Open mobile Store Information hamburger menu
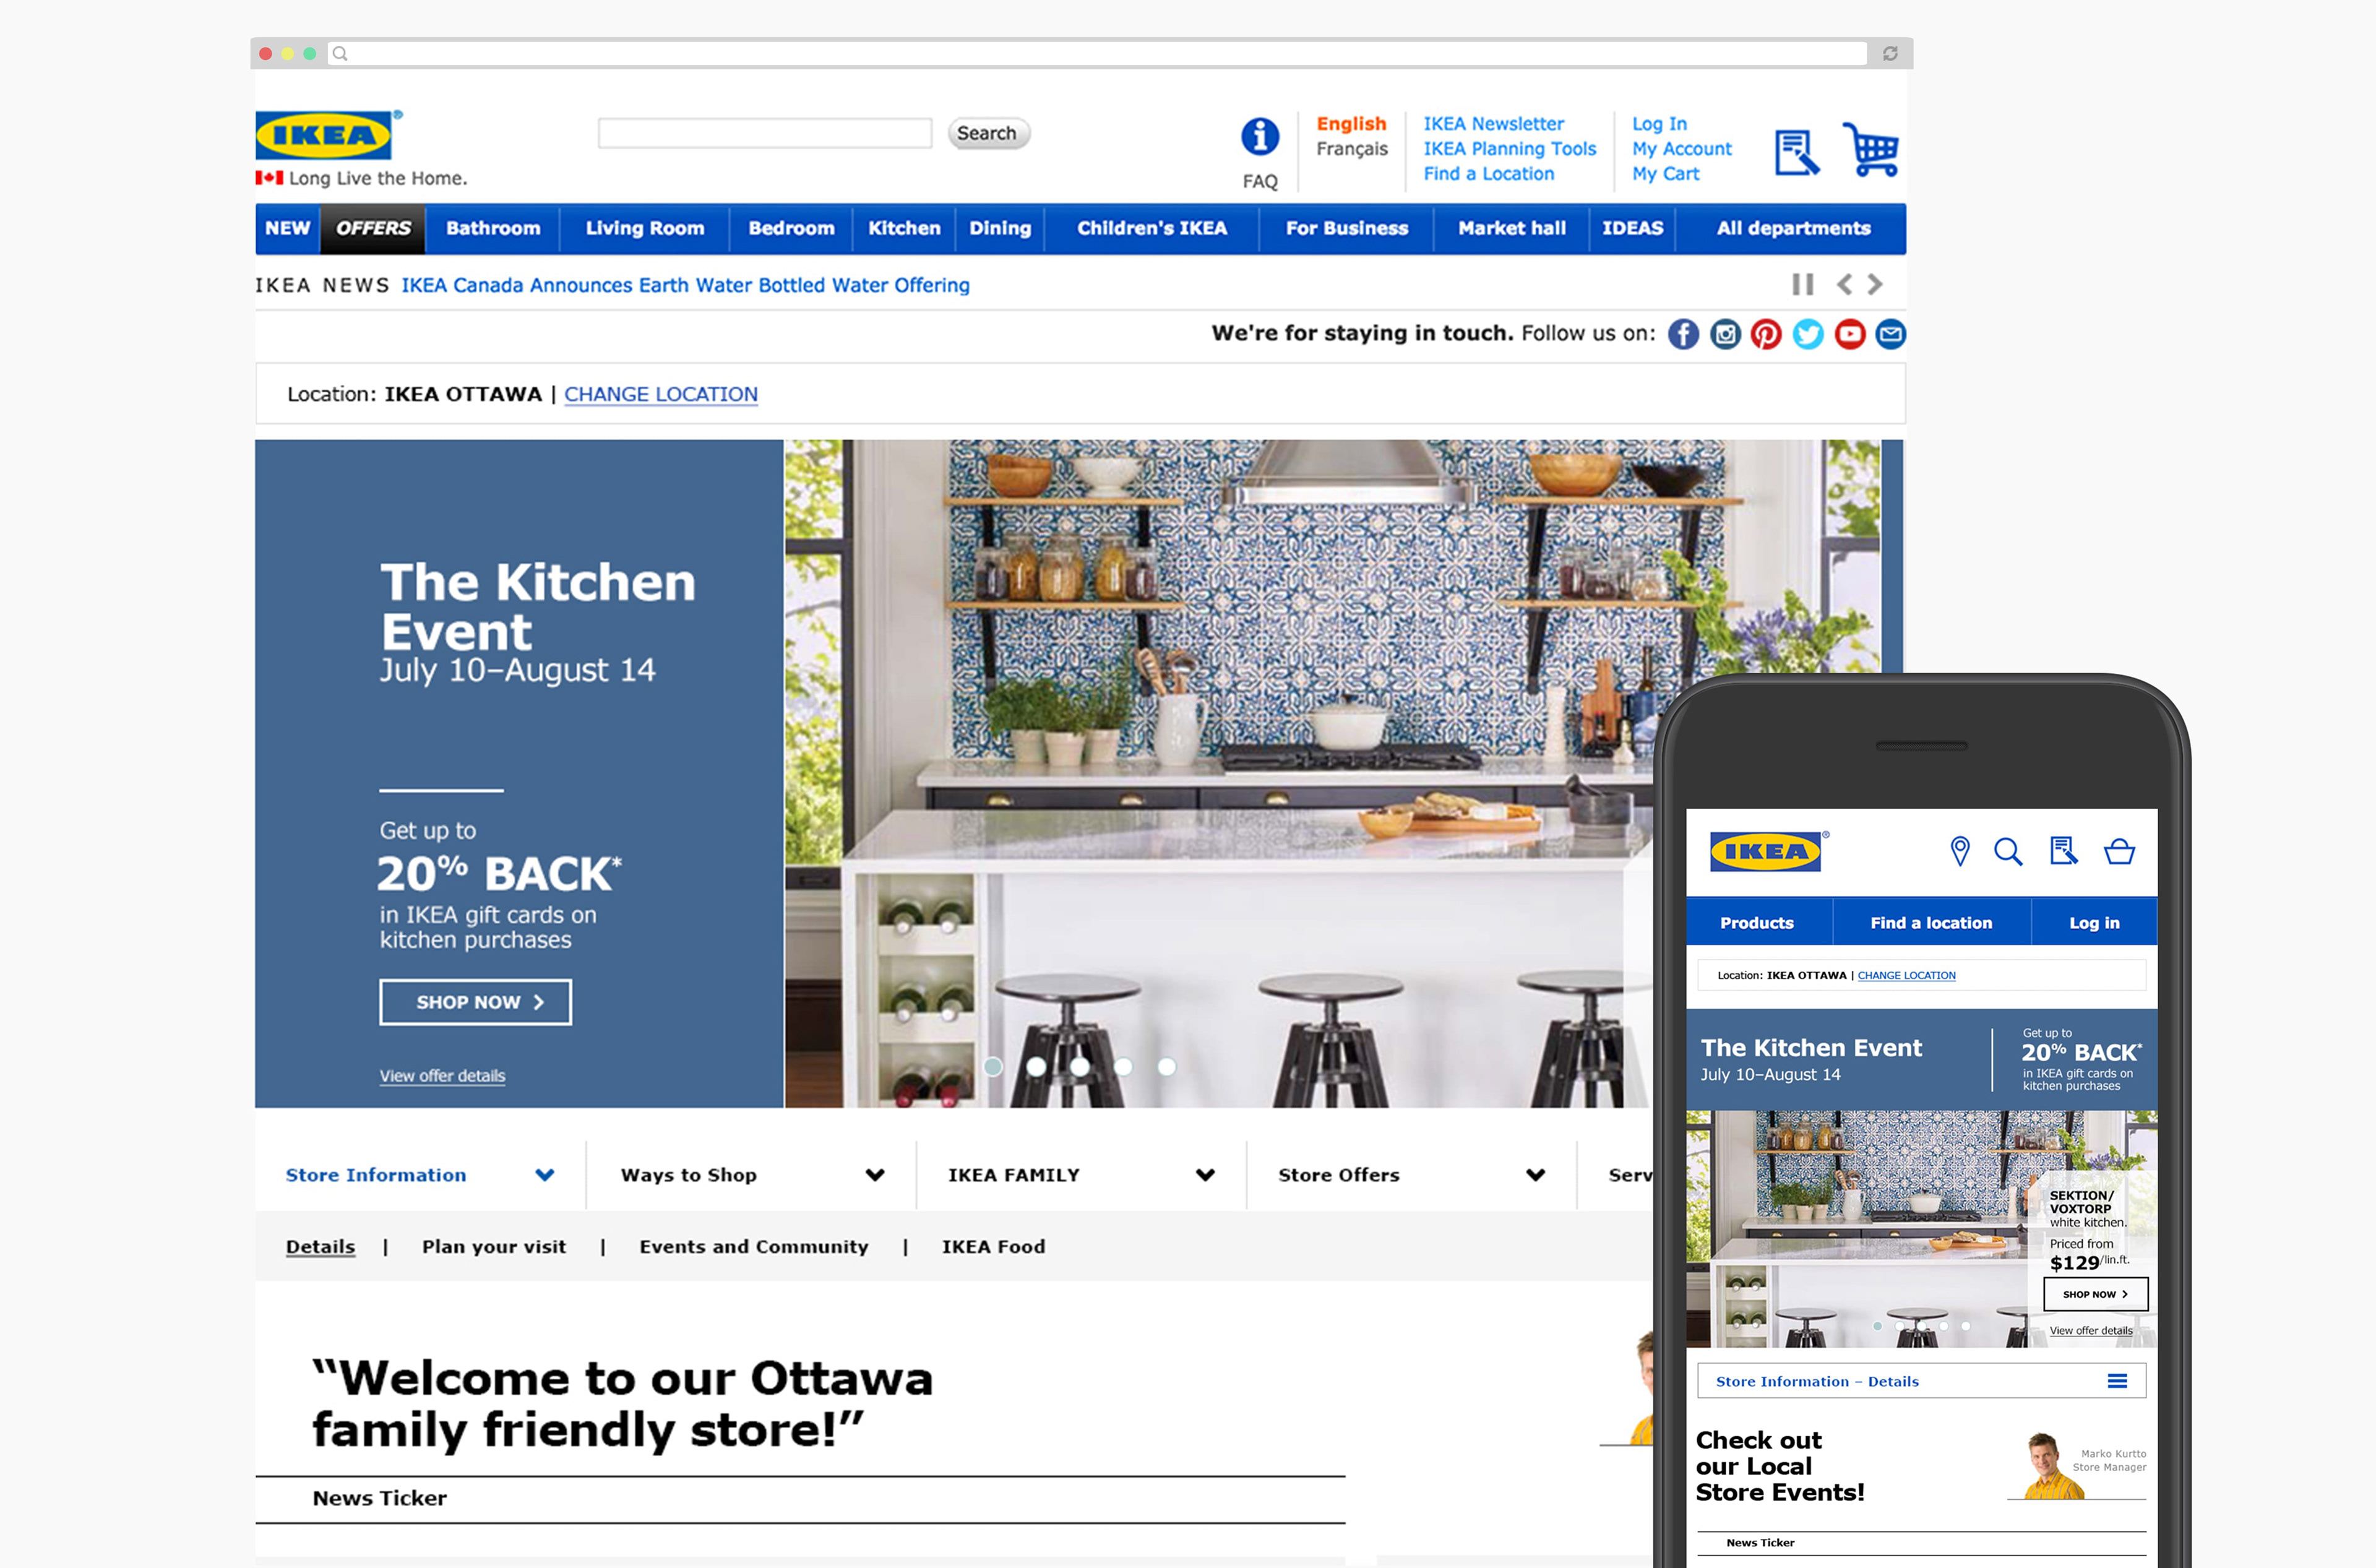Screen dimensions: 2376x1568 tap(2117, 1381)
